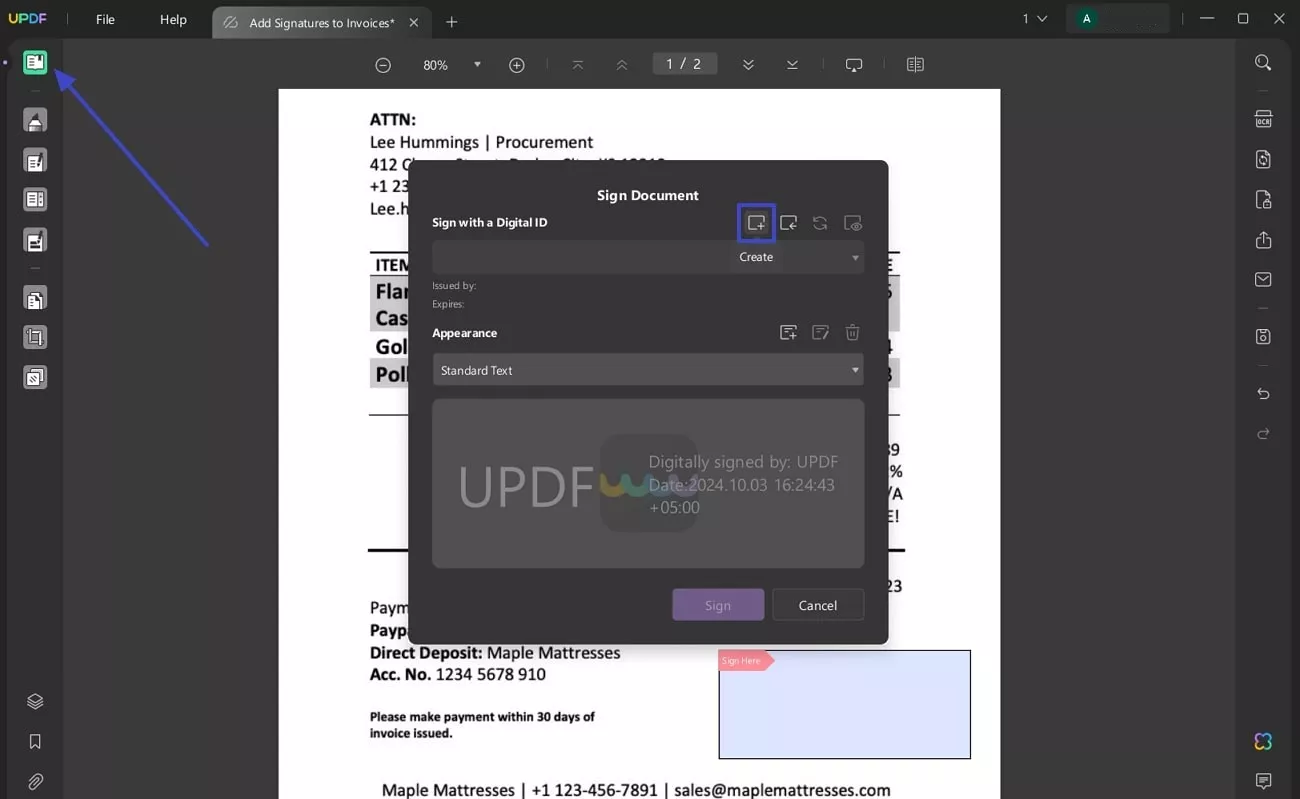Create a new Digital ID
Image resolution: width=1300 pixels, height=799 pixels.
tap(756, 223)
